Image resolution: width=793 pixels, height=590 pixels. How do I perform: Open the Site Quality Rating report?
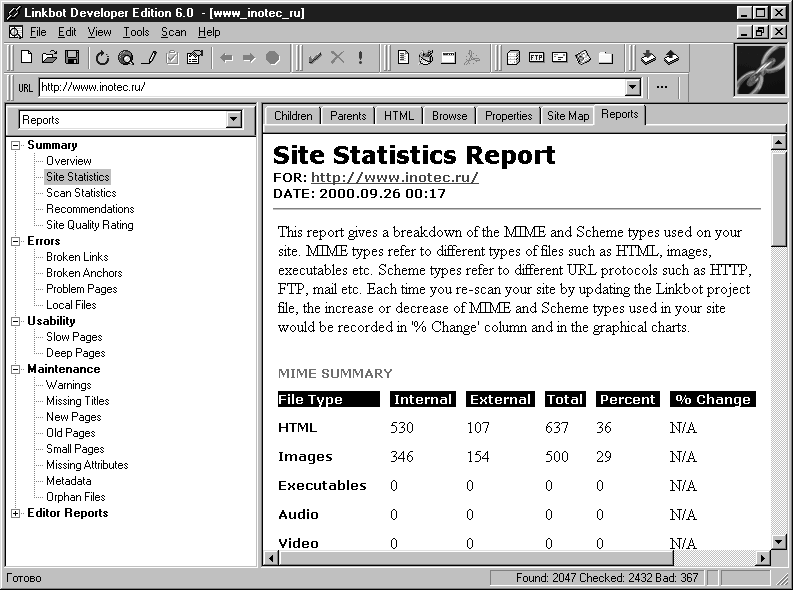coord(90,225)
